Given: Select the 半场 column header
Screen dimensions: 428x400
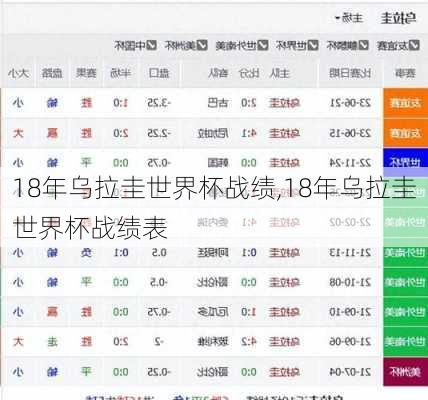Looking at the screenshot, I should [x=120, y=73].
